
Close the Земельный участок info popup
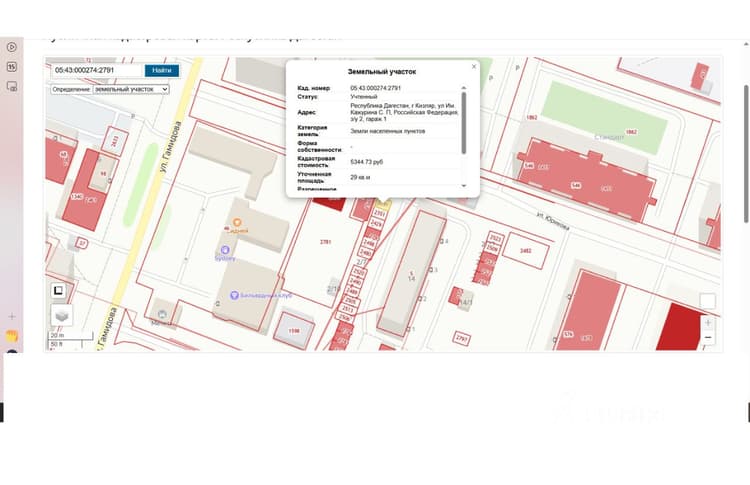[474, 66]
